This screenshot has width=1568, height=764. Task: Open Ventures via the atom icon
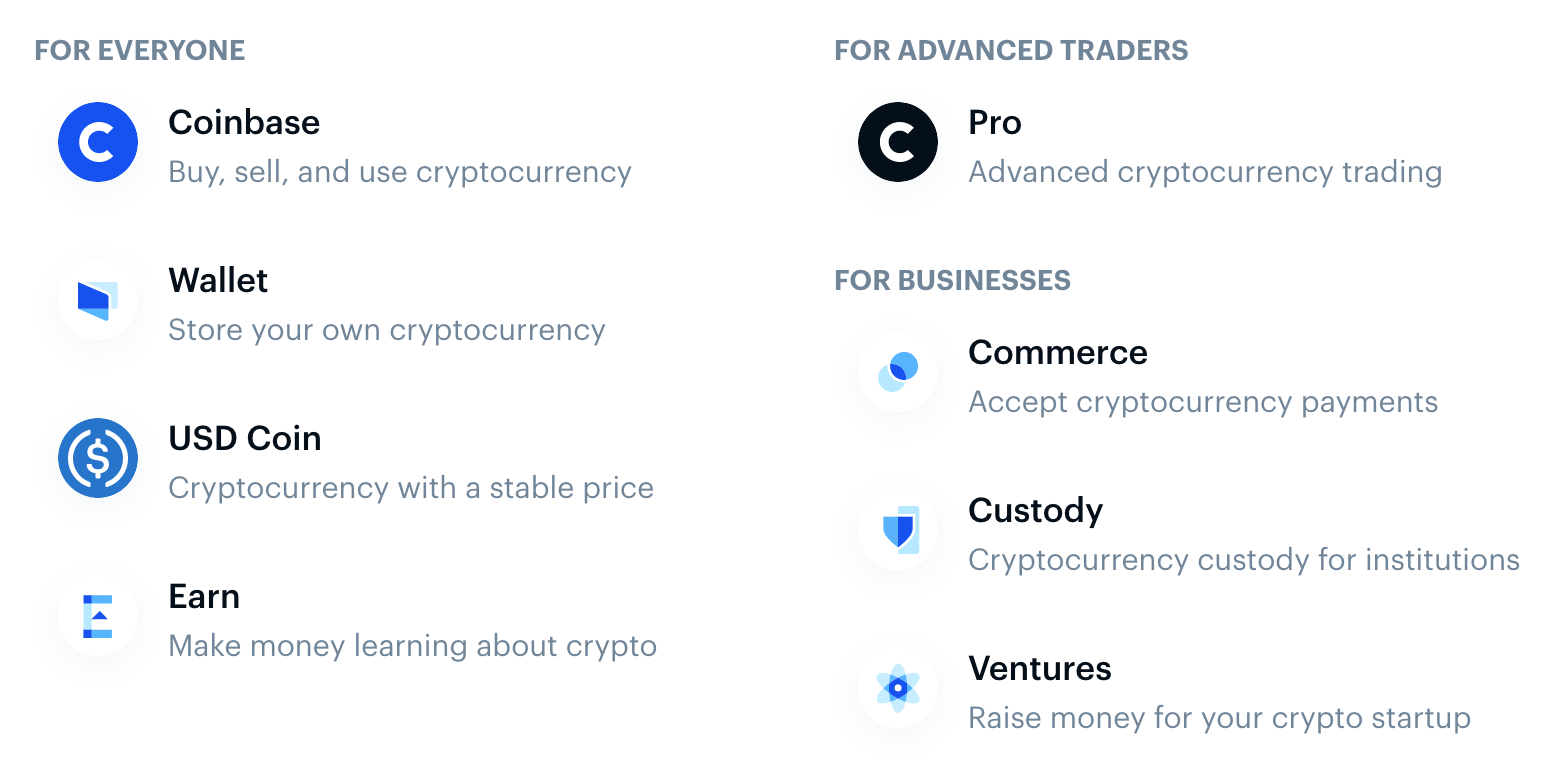(897, 687)
